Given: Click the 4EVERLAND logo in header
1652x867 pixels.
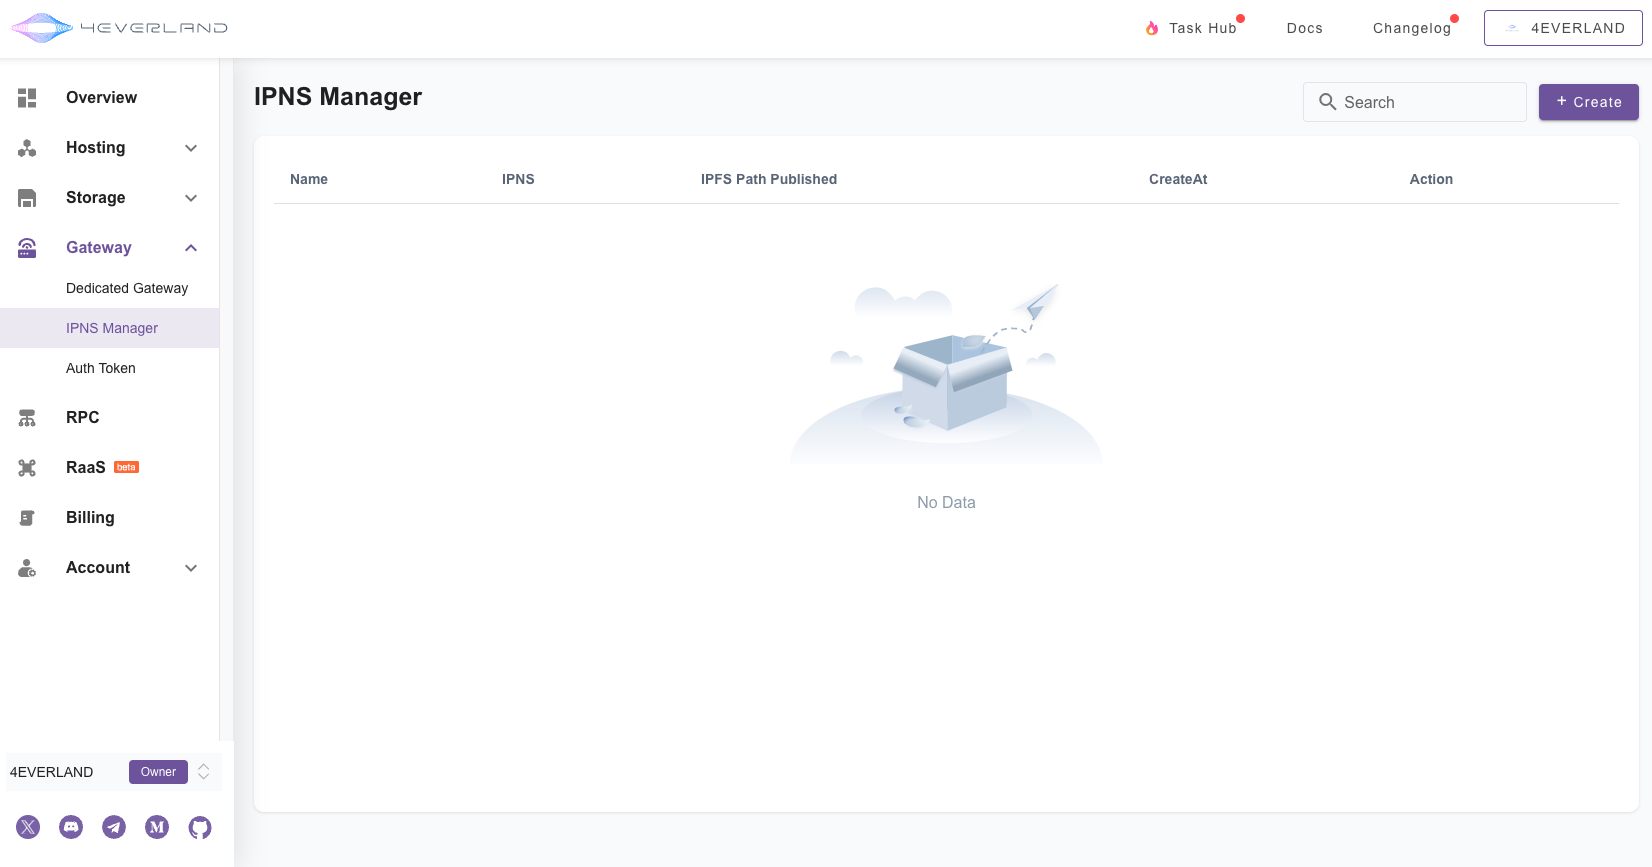Looking at the screenshot, I should (119, 28).
